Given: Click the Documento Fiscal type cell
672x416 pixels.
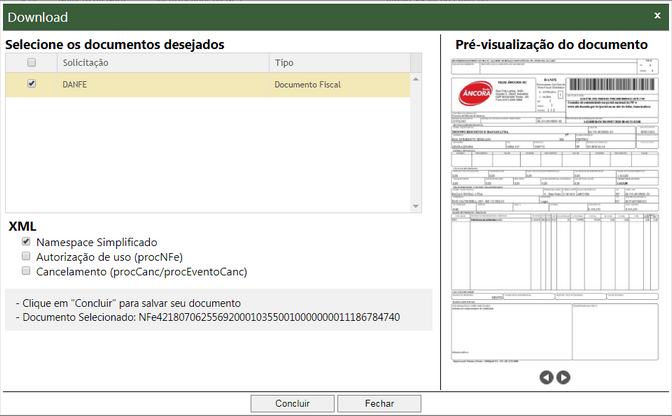Looking at the screenshot, I should pos(308,85).
